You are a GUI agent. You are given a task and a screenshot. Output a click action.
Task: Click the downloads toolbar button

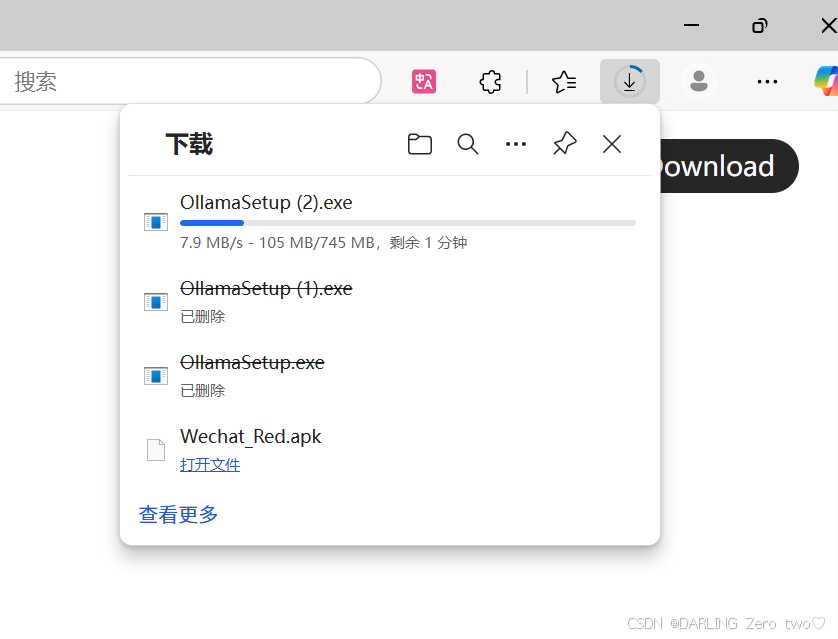point(629,81)
